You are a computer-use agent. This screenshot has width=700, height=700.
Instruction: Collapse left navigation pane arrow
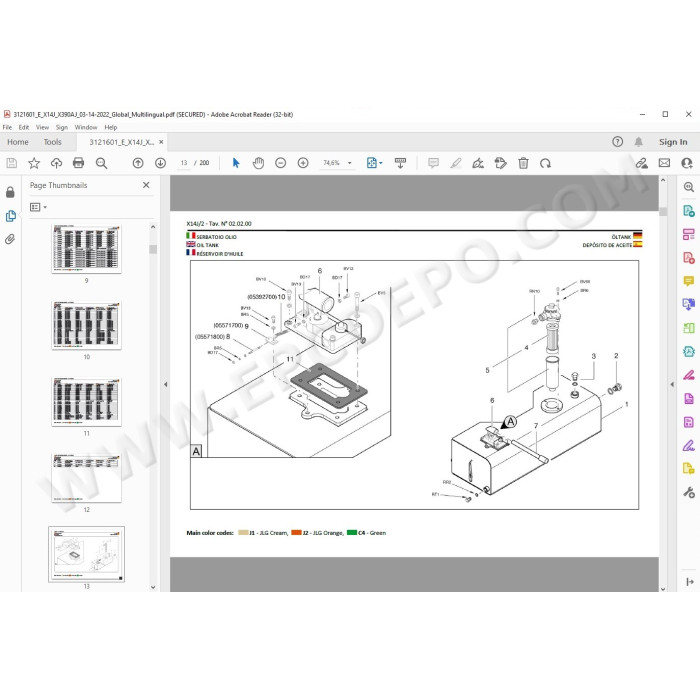coord(166,384)
